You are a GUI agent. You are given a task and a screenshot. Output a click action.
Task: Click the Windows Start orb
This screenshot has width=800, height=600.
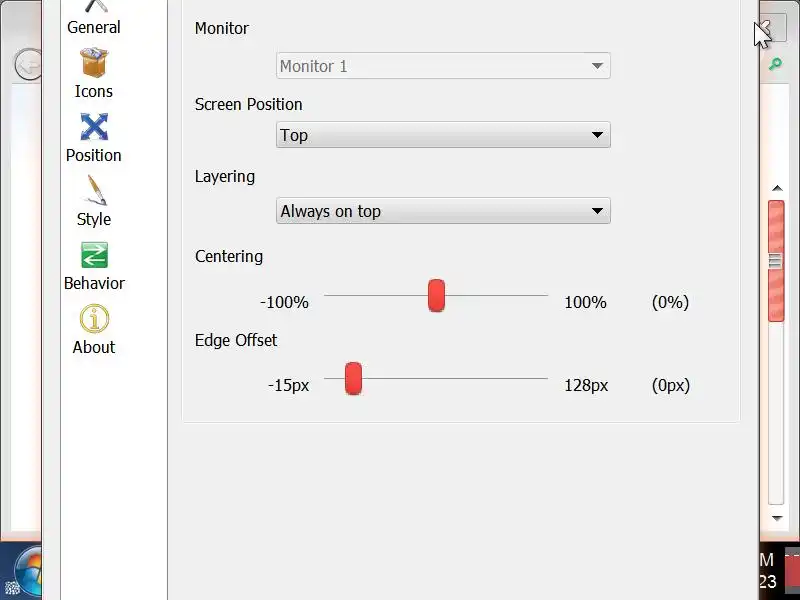[26, 572]
